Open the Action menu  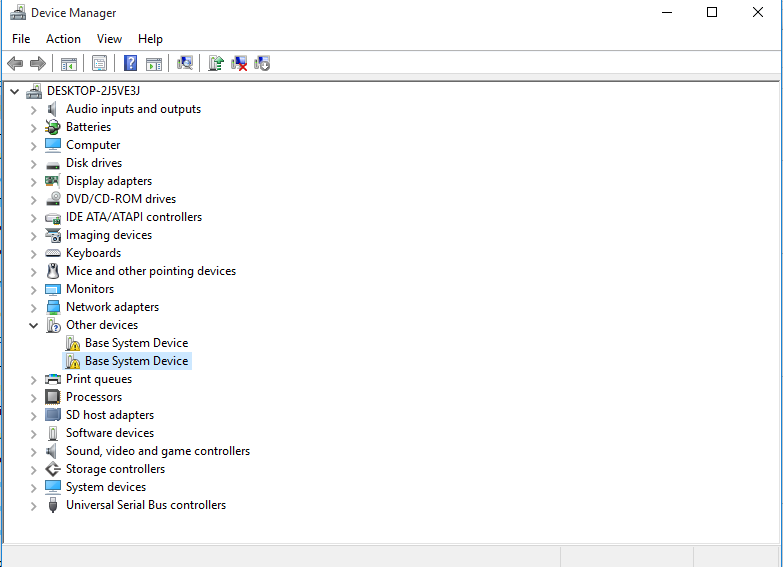point(63,39)
